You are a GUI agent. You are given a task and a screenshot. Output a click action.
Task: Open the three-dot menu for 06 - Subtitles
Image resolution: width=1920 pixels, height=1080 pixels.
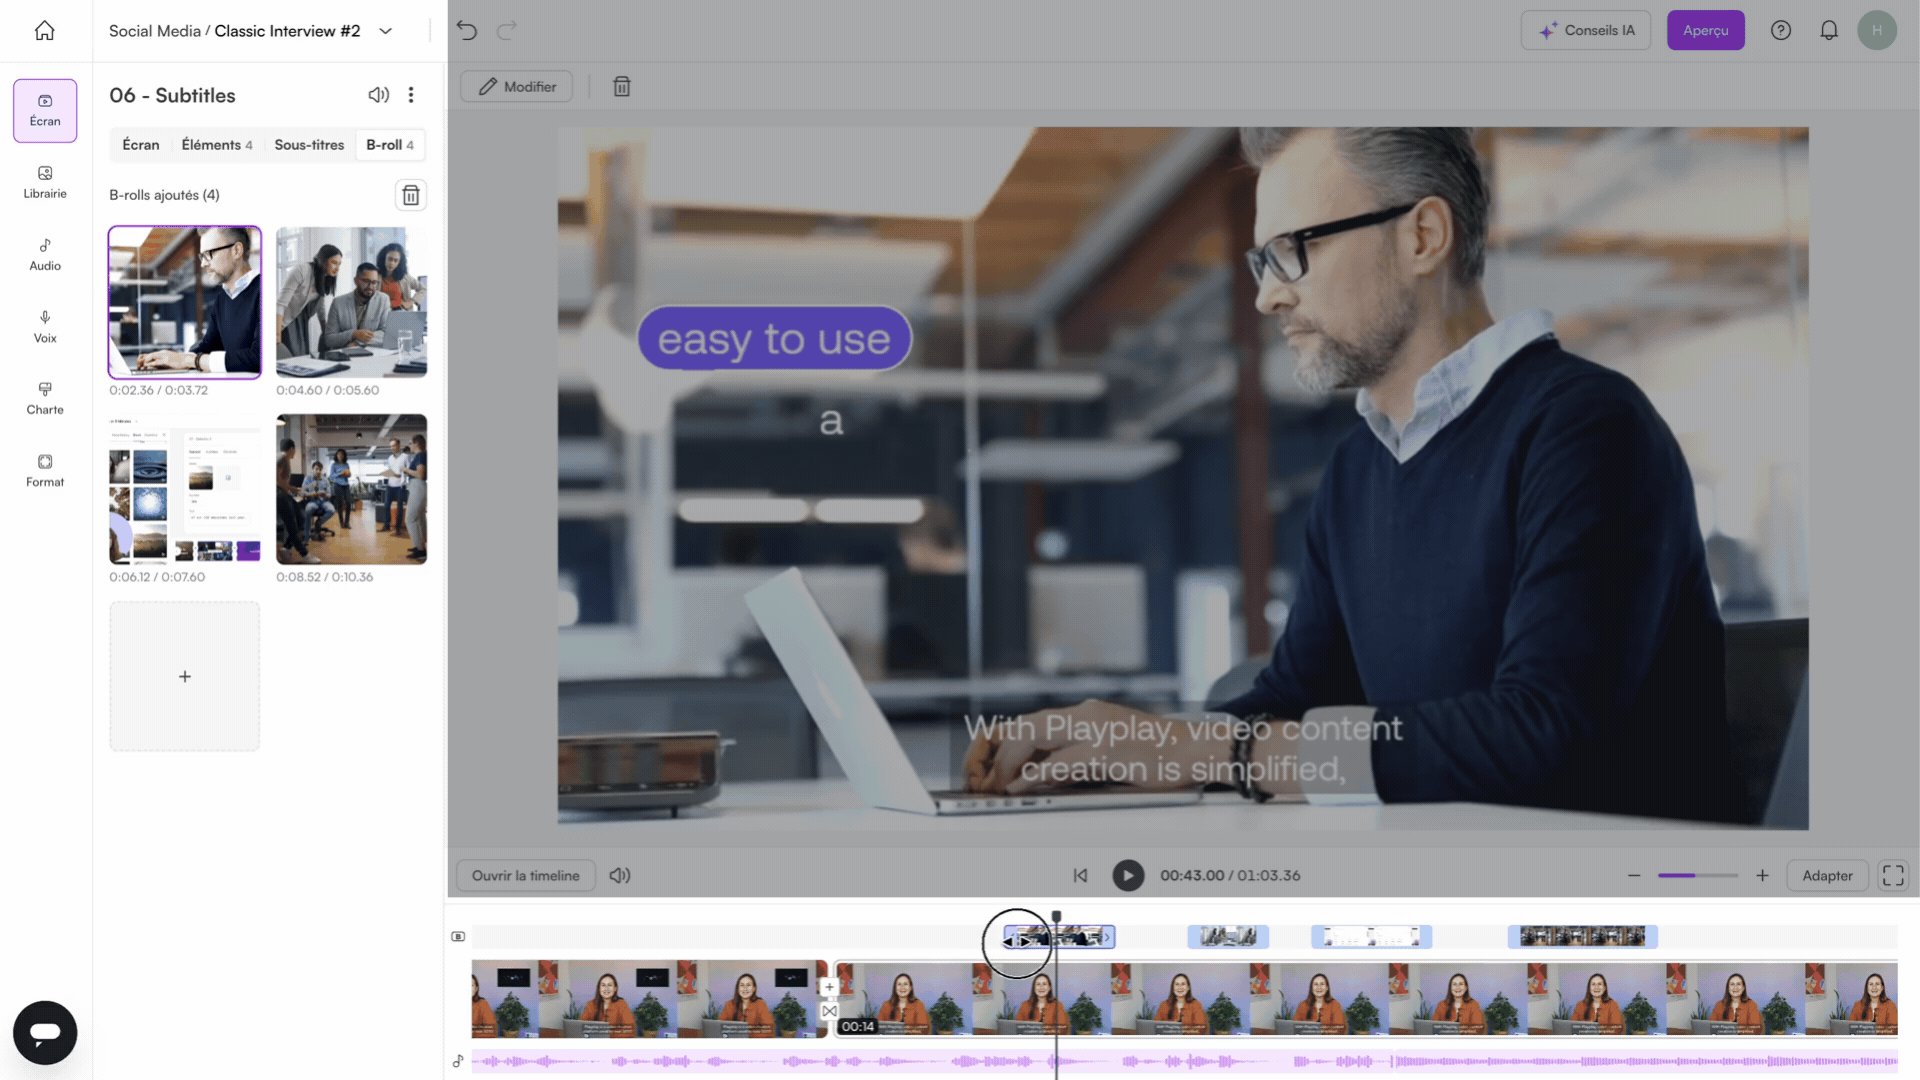[411, 95]
